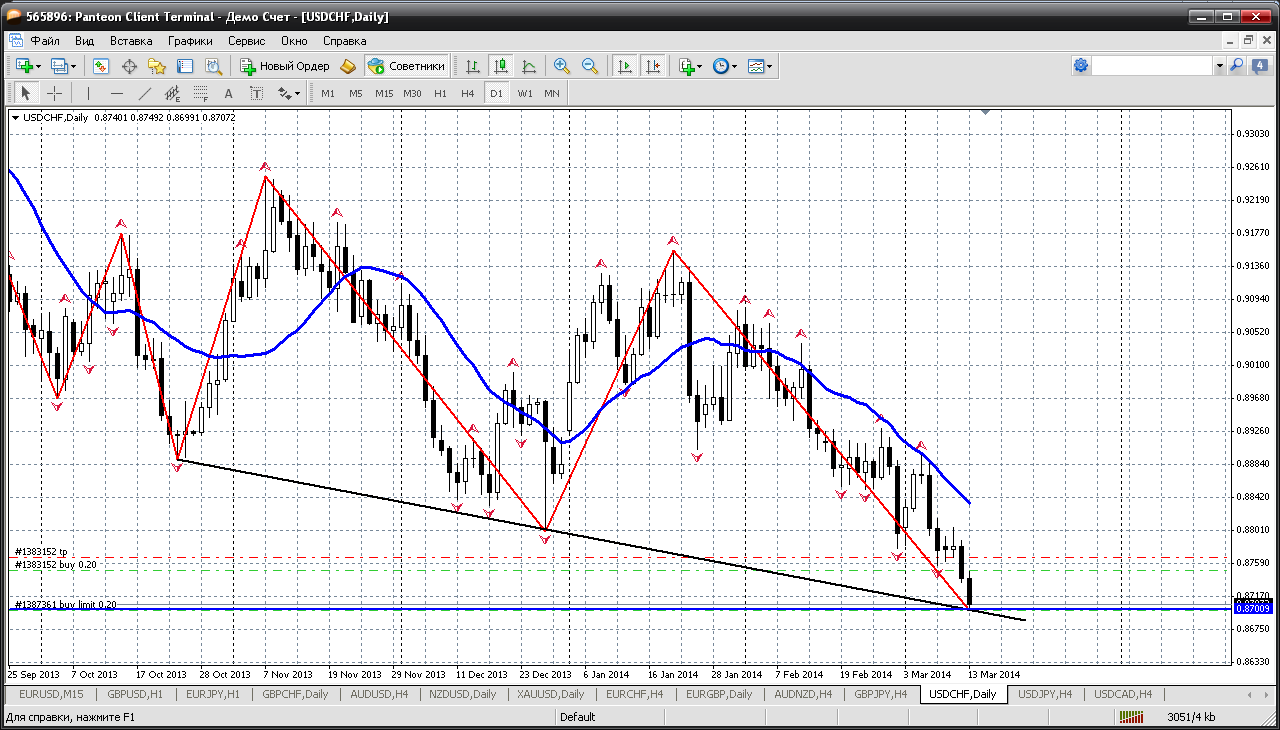The image size is (1280, 730).
Task: Click the Новый Ордер button
Action: pos(285,66)
